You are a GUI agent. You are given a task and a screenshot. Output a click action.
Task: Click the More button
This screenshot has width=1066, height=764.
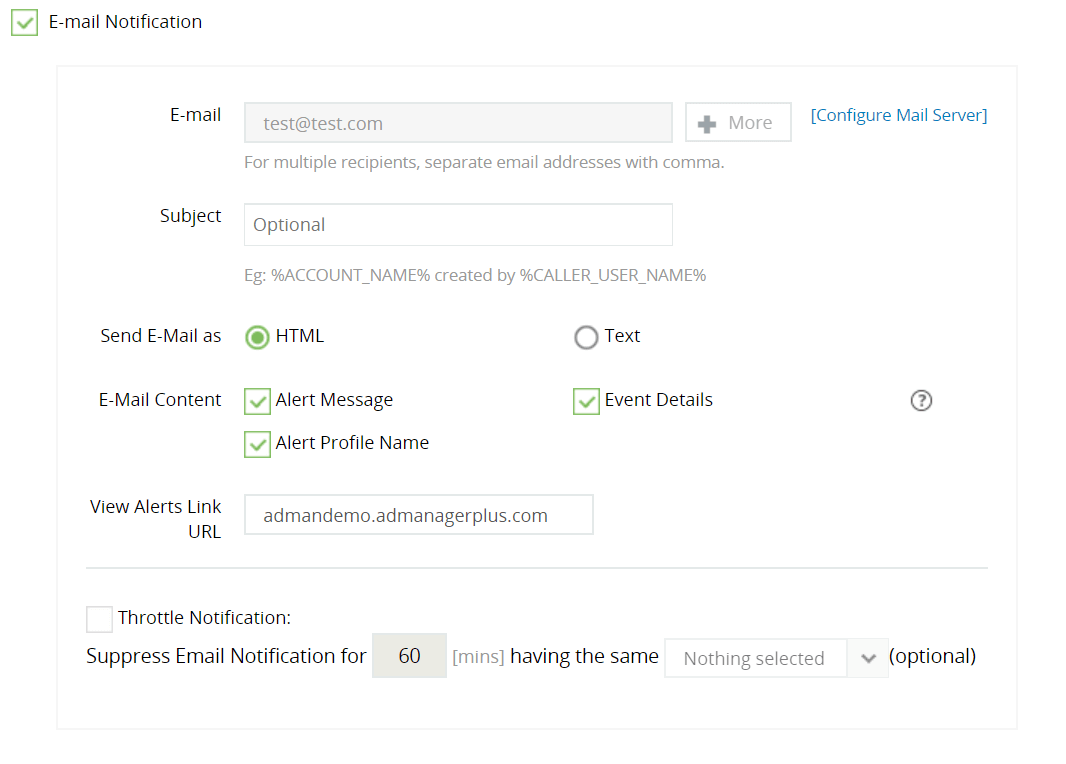(x=738, y=121)
